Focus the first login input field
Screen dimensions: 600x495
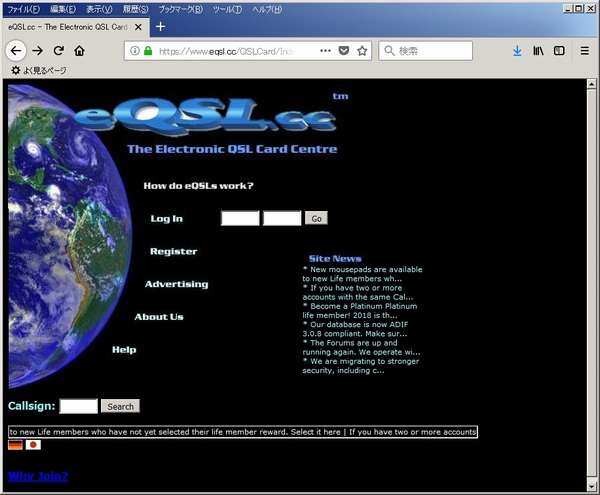pyautogui.click(x=240, y=218)
